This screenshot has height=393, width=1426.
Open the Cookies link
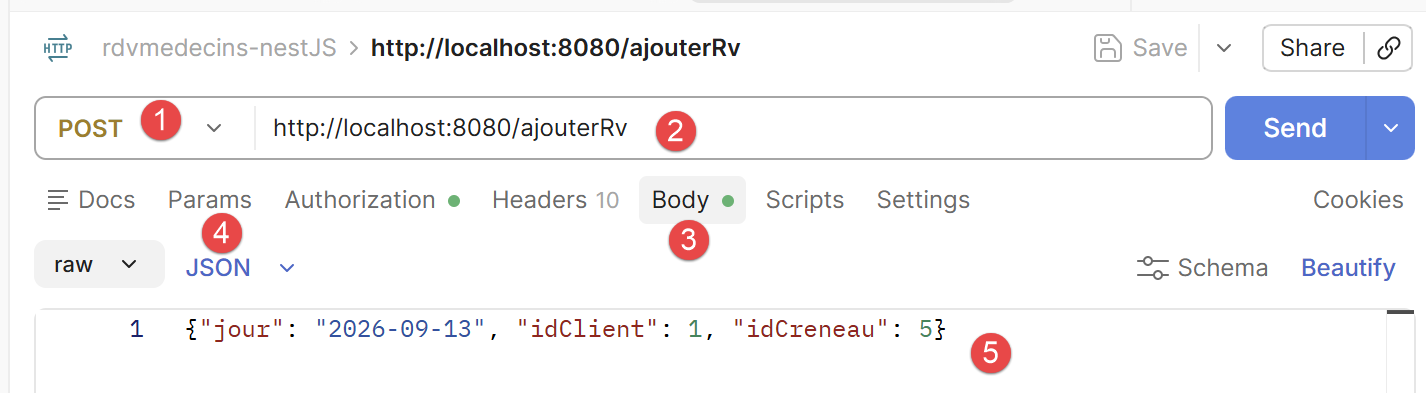[x=1358, y=200]
